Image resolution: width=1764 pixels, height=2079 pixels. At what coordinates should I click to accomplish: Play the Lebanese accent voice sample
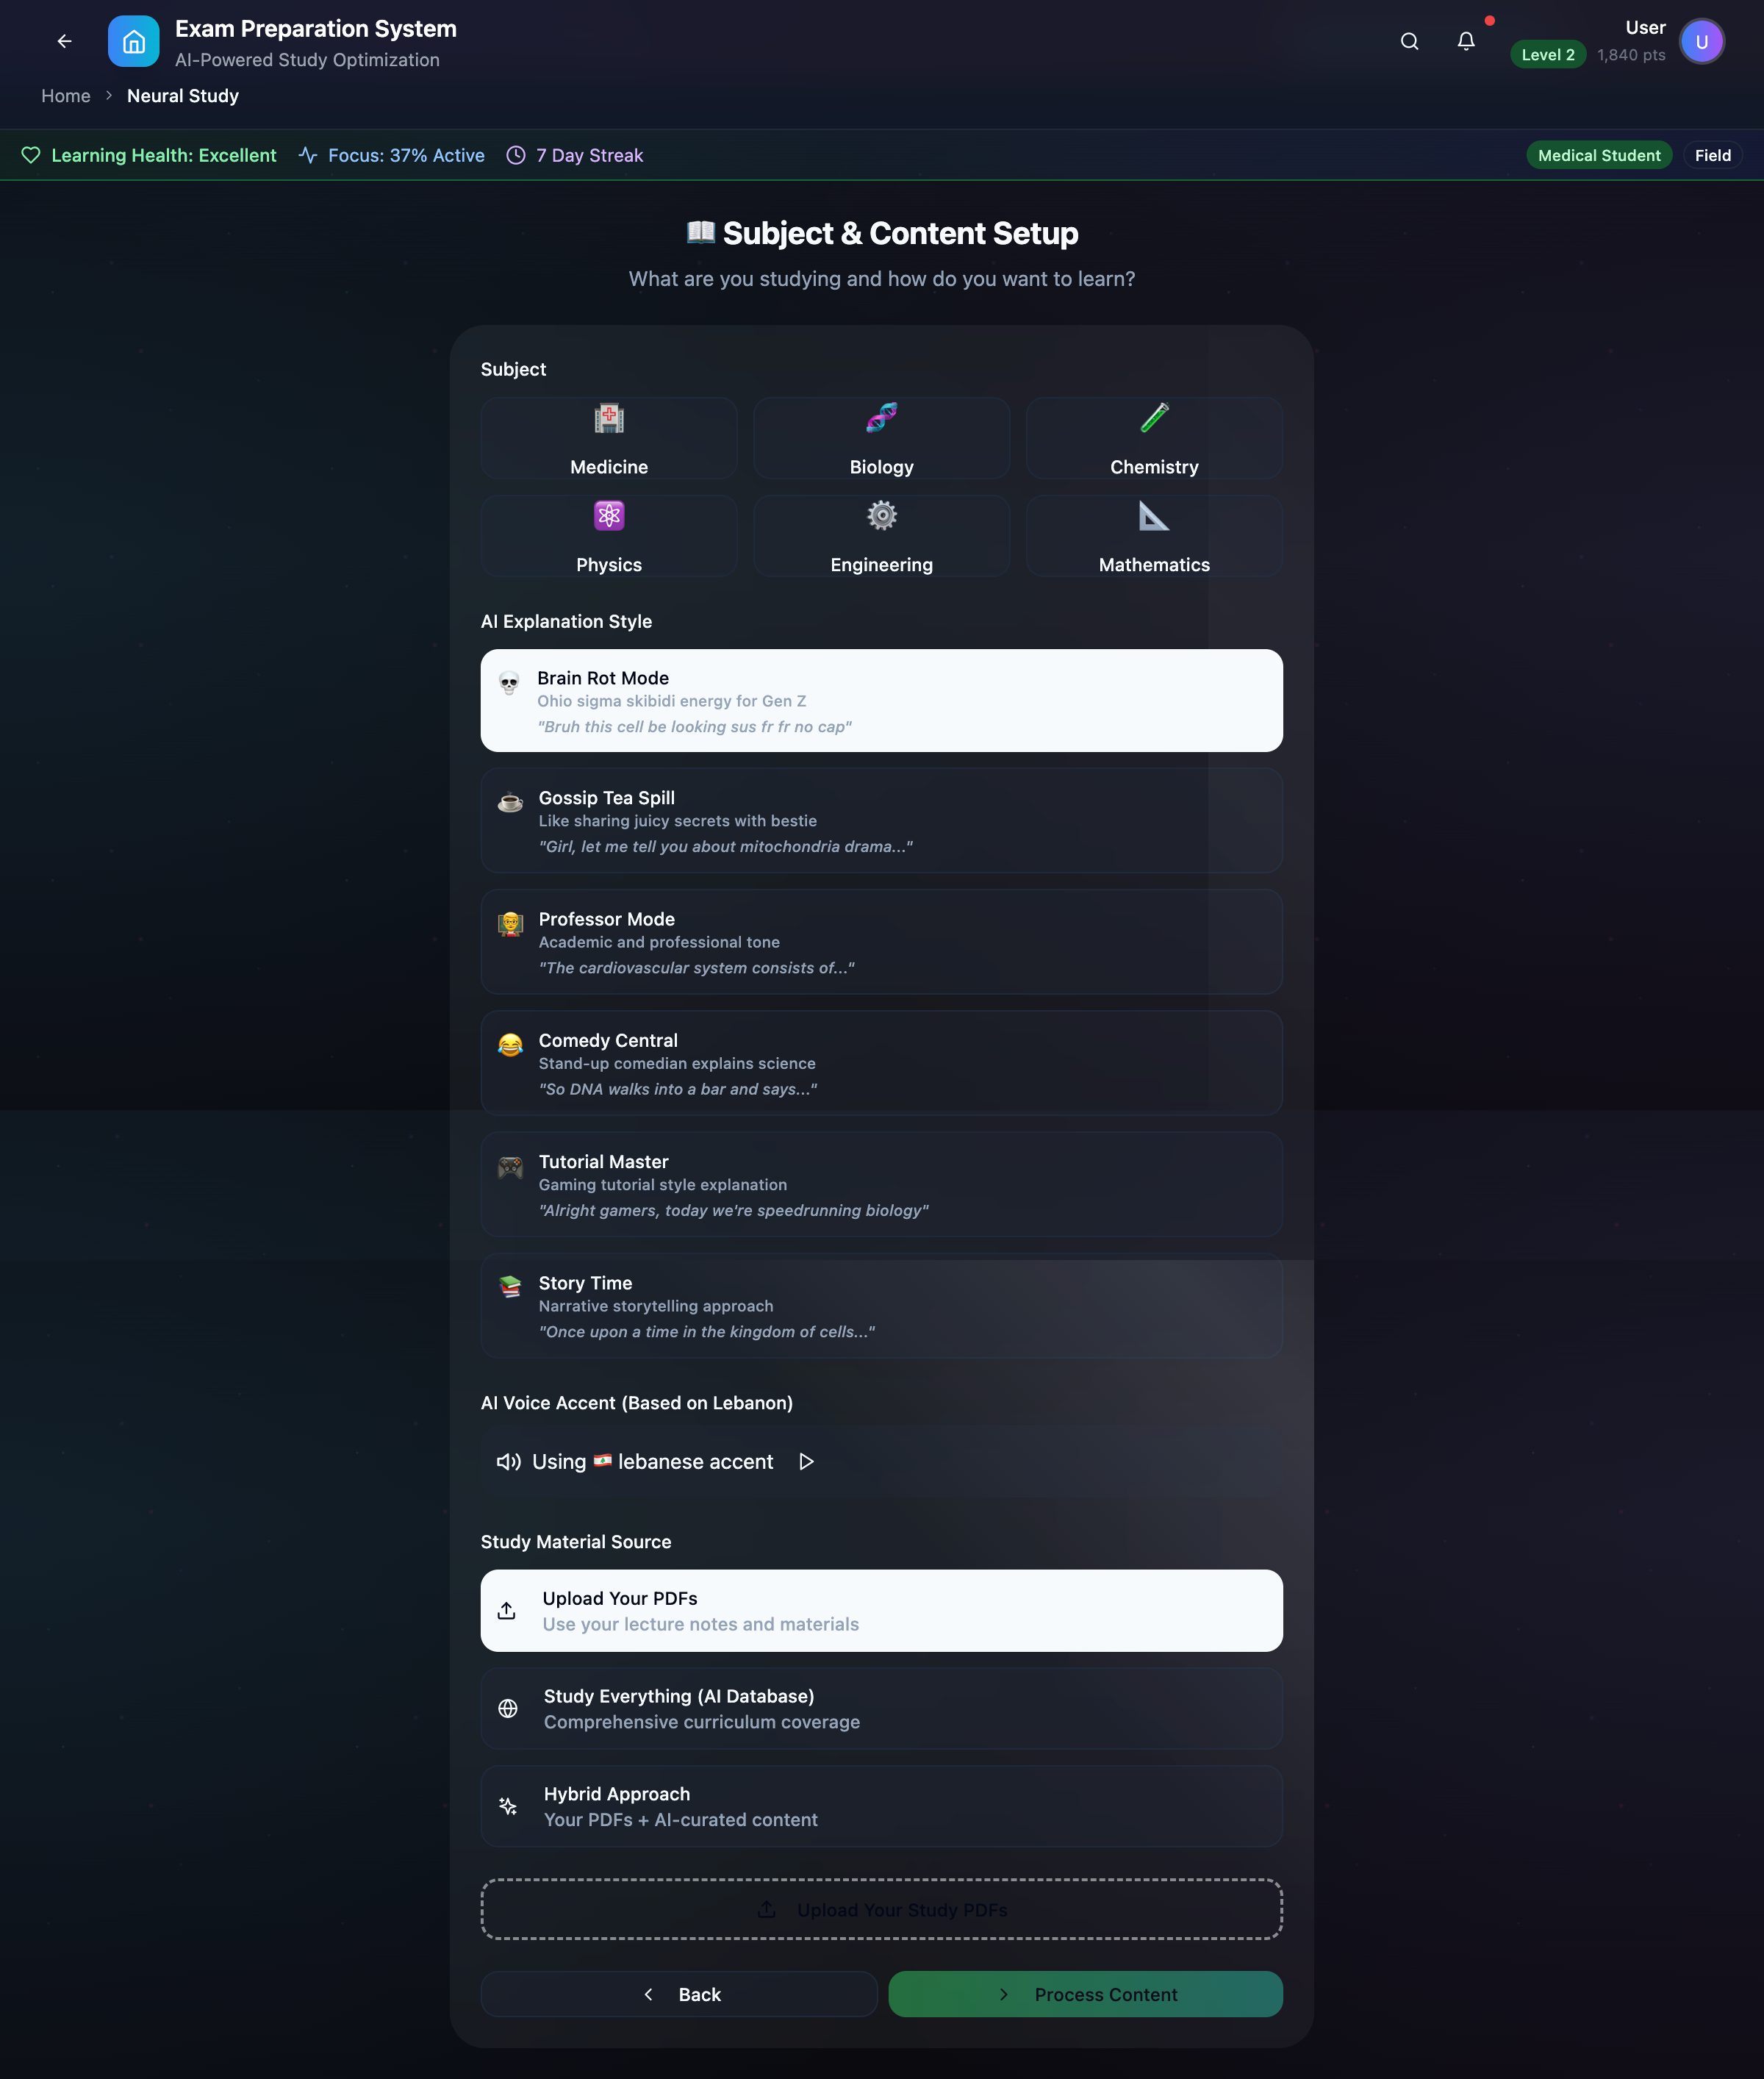[x=806, y=1461]
